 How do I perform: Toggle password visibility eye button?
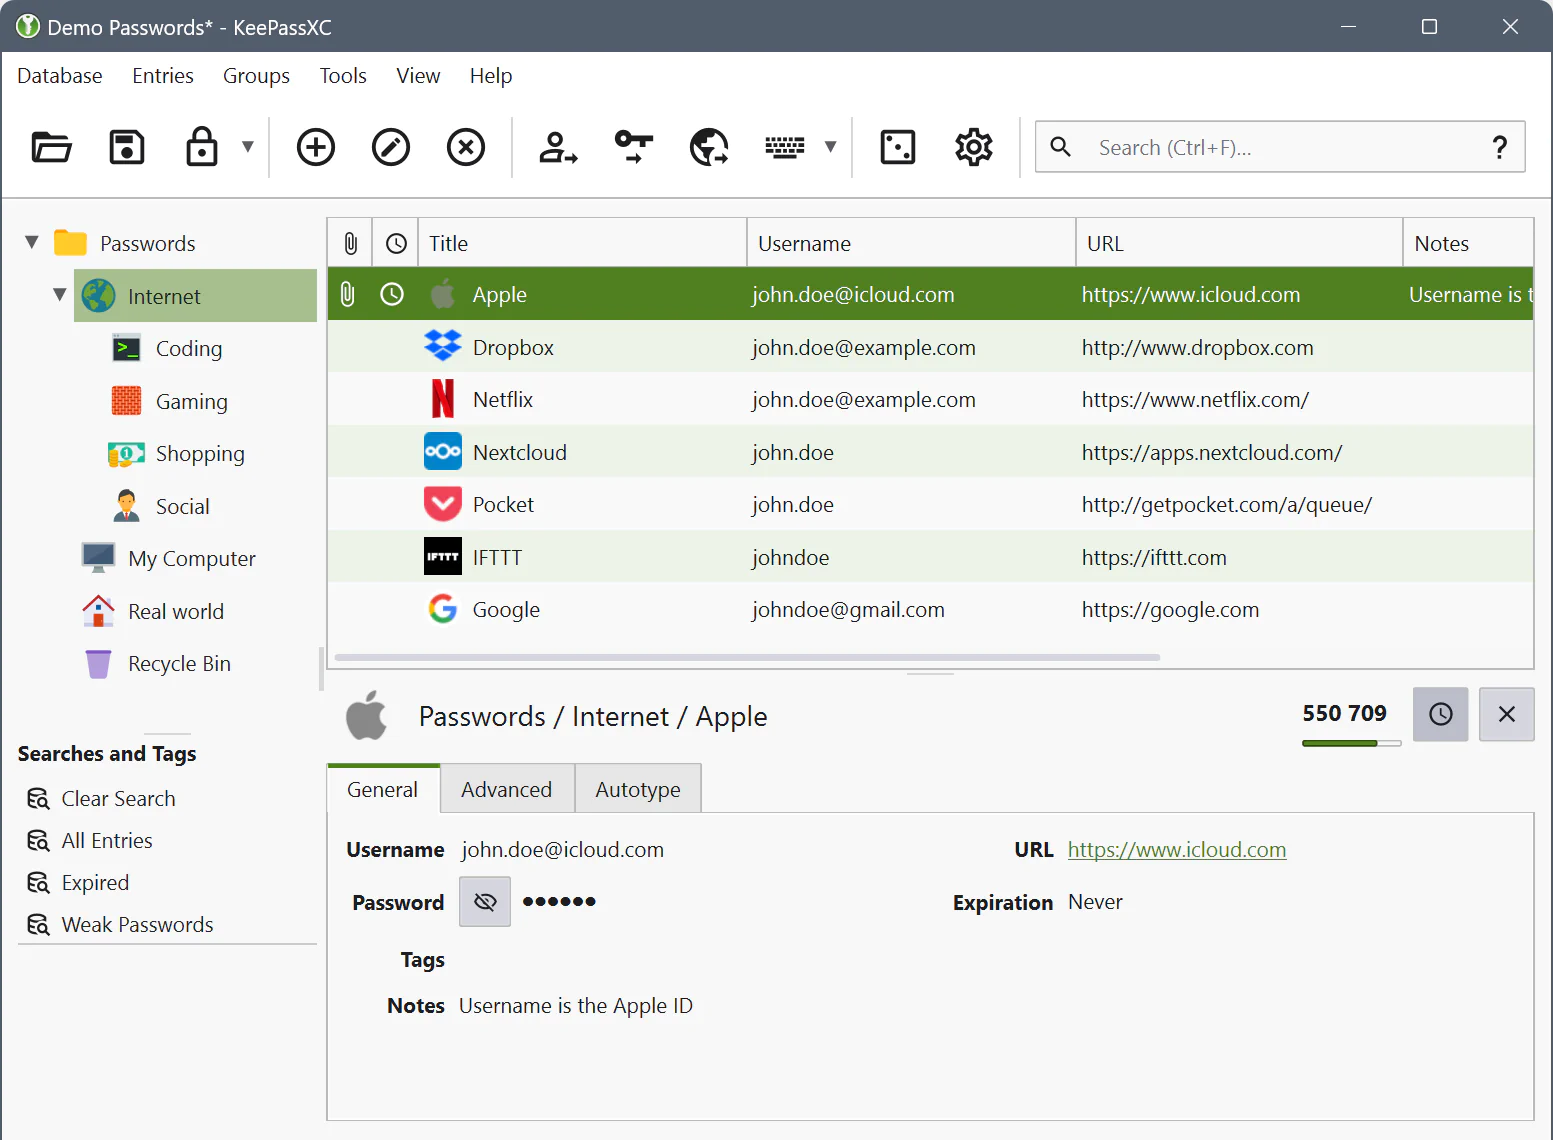(x=485, y=902)
